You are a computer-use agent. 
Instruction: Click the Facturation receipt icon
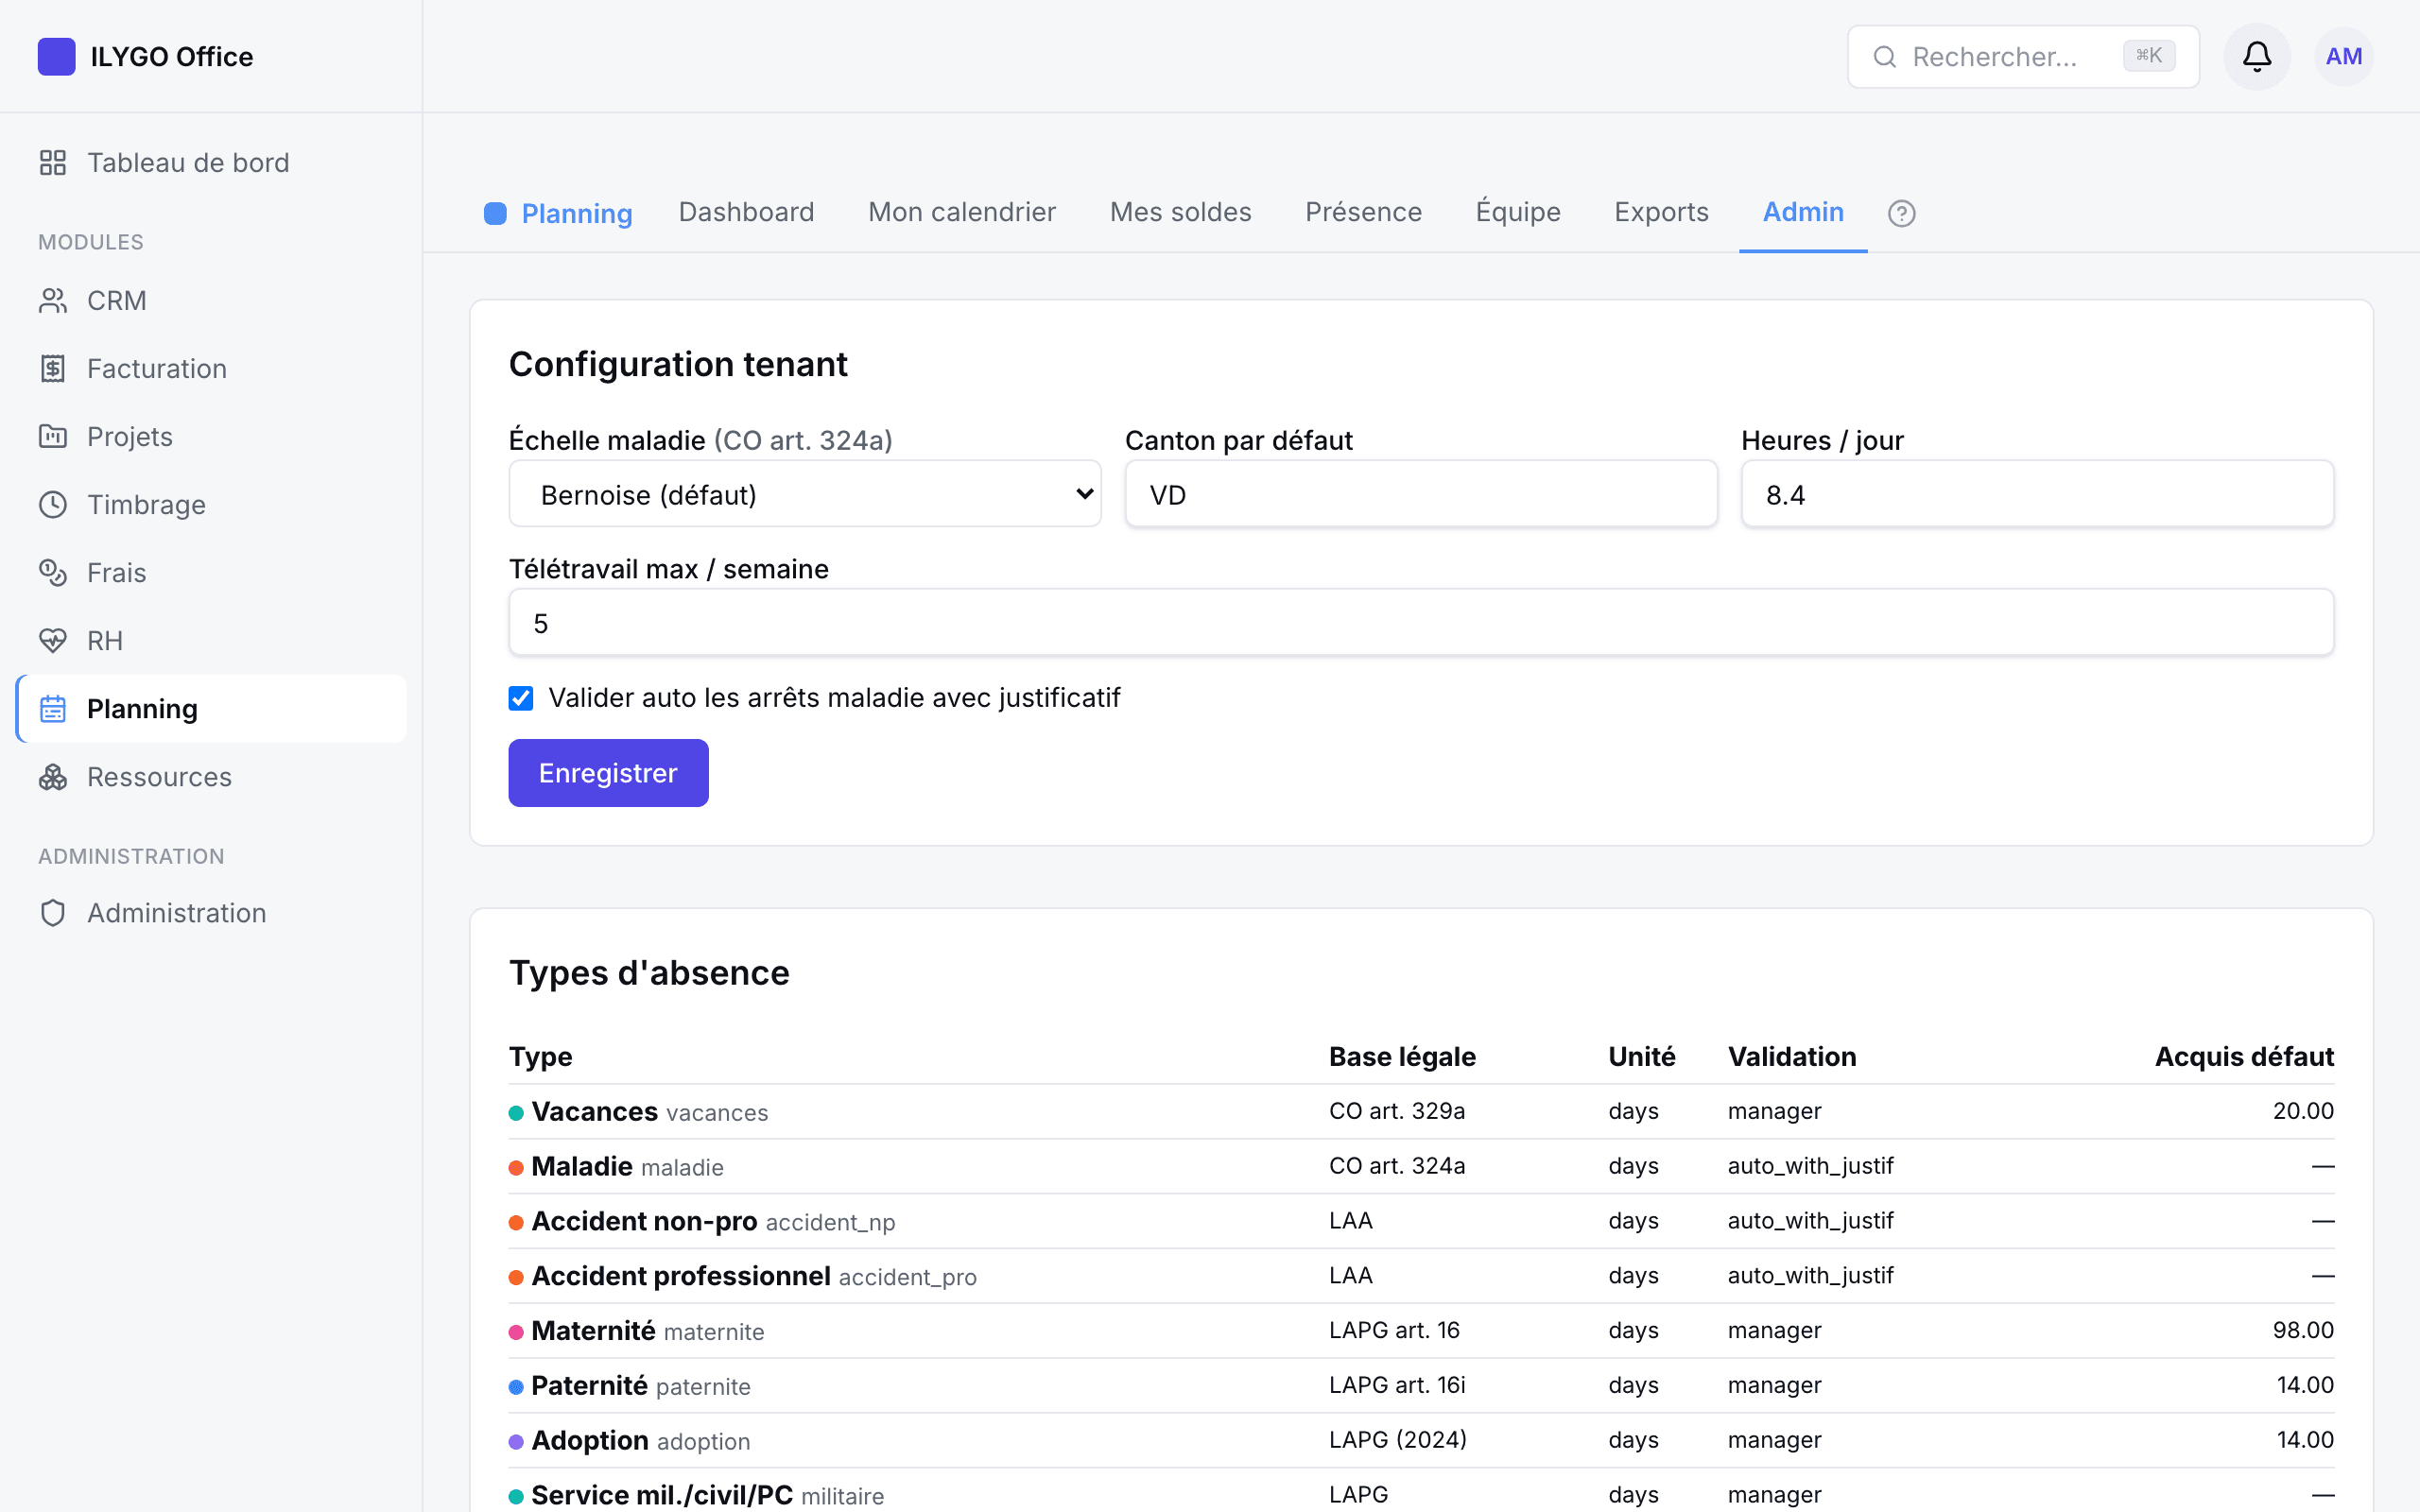53,368
